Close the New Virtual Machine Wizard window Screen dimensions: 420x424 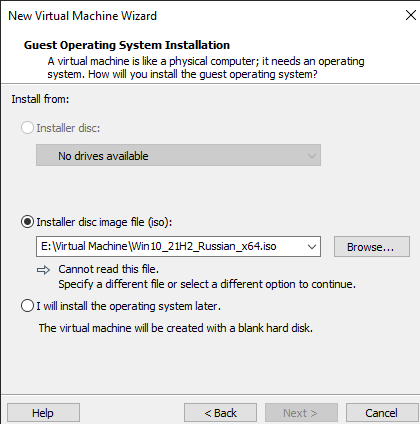[411, 15]
